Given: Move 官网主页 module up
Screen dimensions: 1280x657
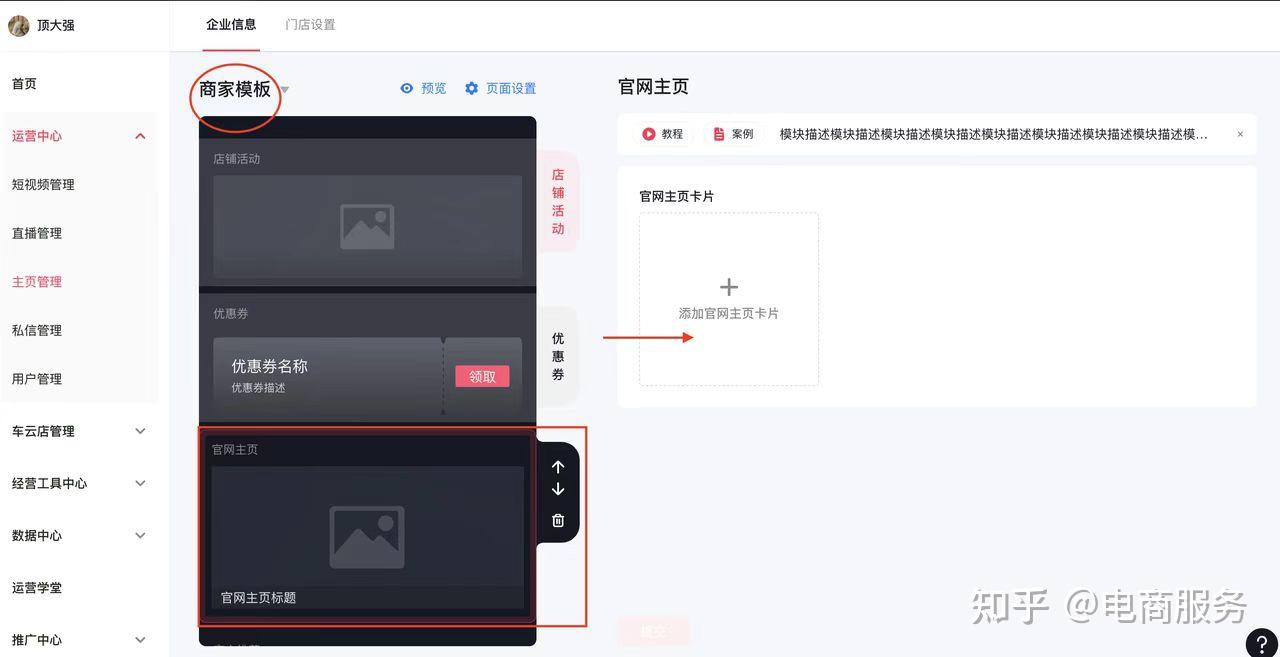Looking at the screenshot, I should (558, 467).
